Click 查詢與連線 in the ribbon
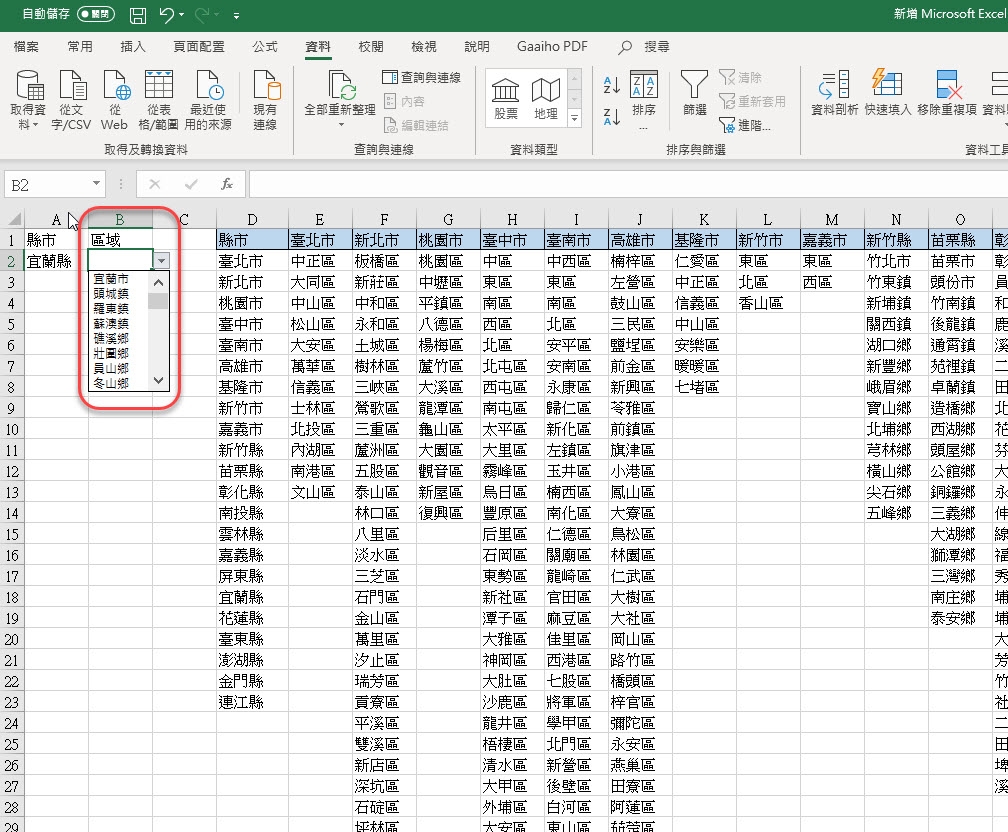The height and width of the screenshot is (832, 1008). click(422, 77)
